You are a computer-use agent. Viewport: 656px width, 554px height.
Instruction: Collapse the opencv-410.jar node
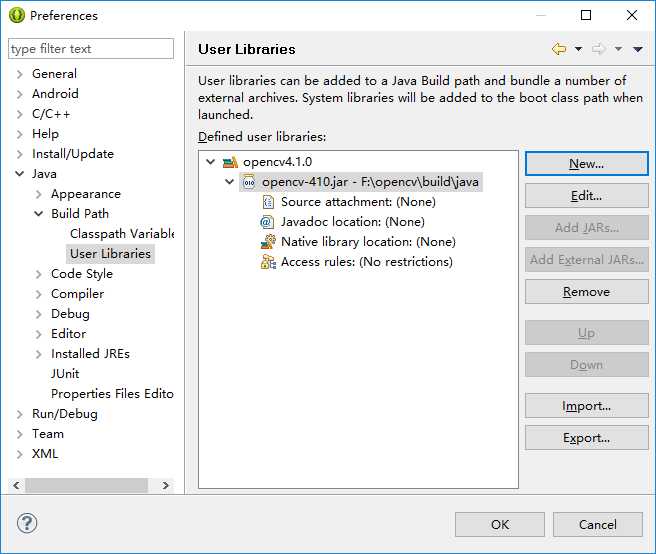tap(229, 182)
